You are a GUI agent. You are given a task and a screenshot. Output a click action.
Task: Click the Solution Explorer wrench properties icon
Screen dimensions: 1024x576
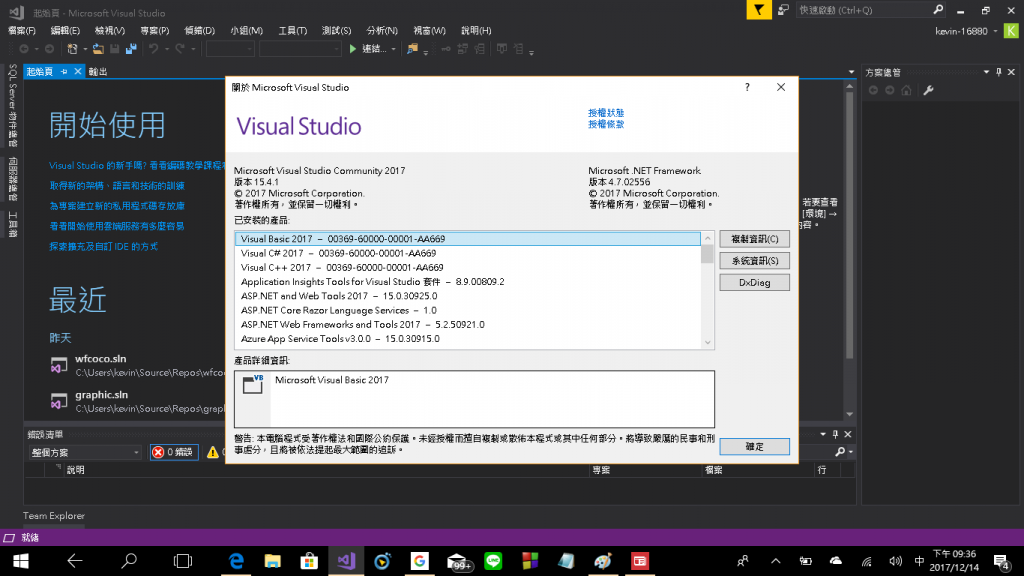point(928,90)
